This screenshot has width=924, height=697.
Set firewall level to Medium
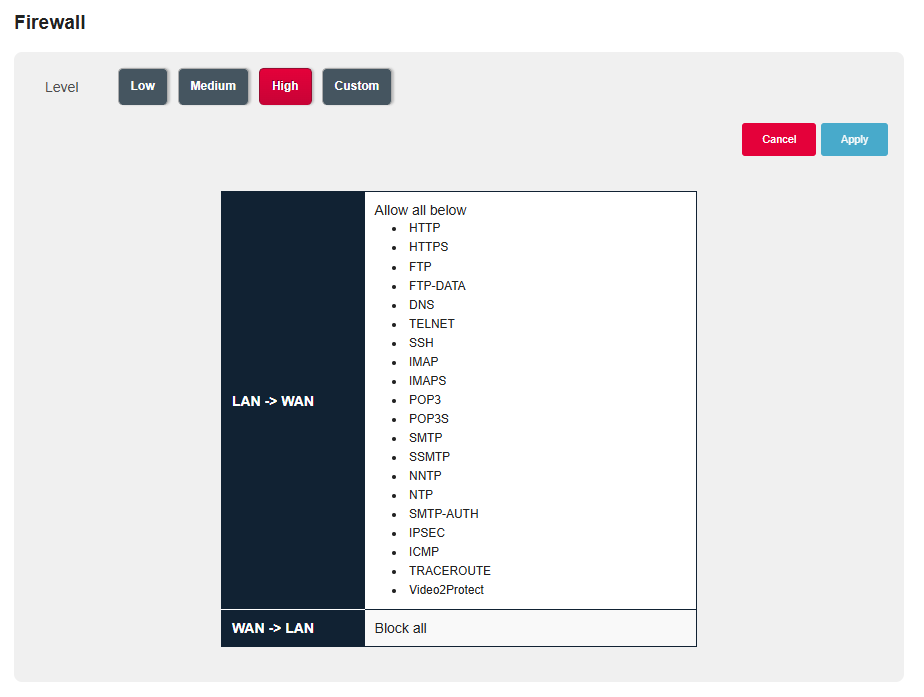click(x=213, y=86)
